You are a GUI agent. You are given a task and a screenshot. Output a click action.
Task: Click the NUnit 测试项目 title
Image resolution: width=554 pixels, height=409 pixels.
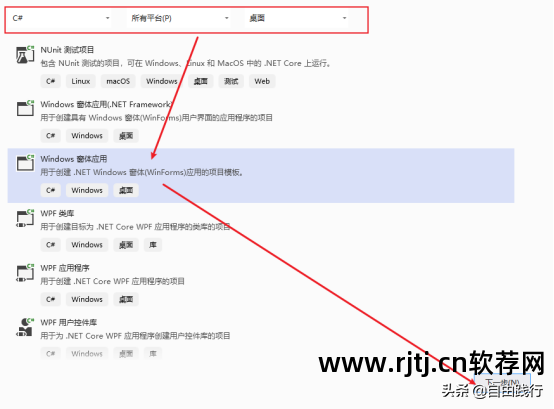click(x=67, y=50)
